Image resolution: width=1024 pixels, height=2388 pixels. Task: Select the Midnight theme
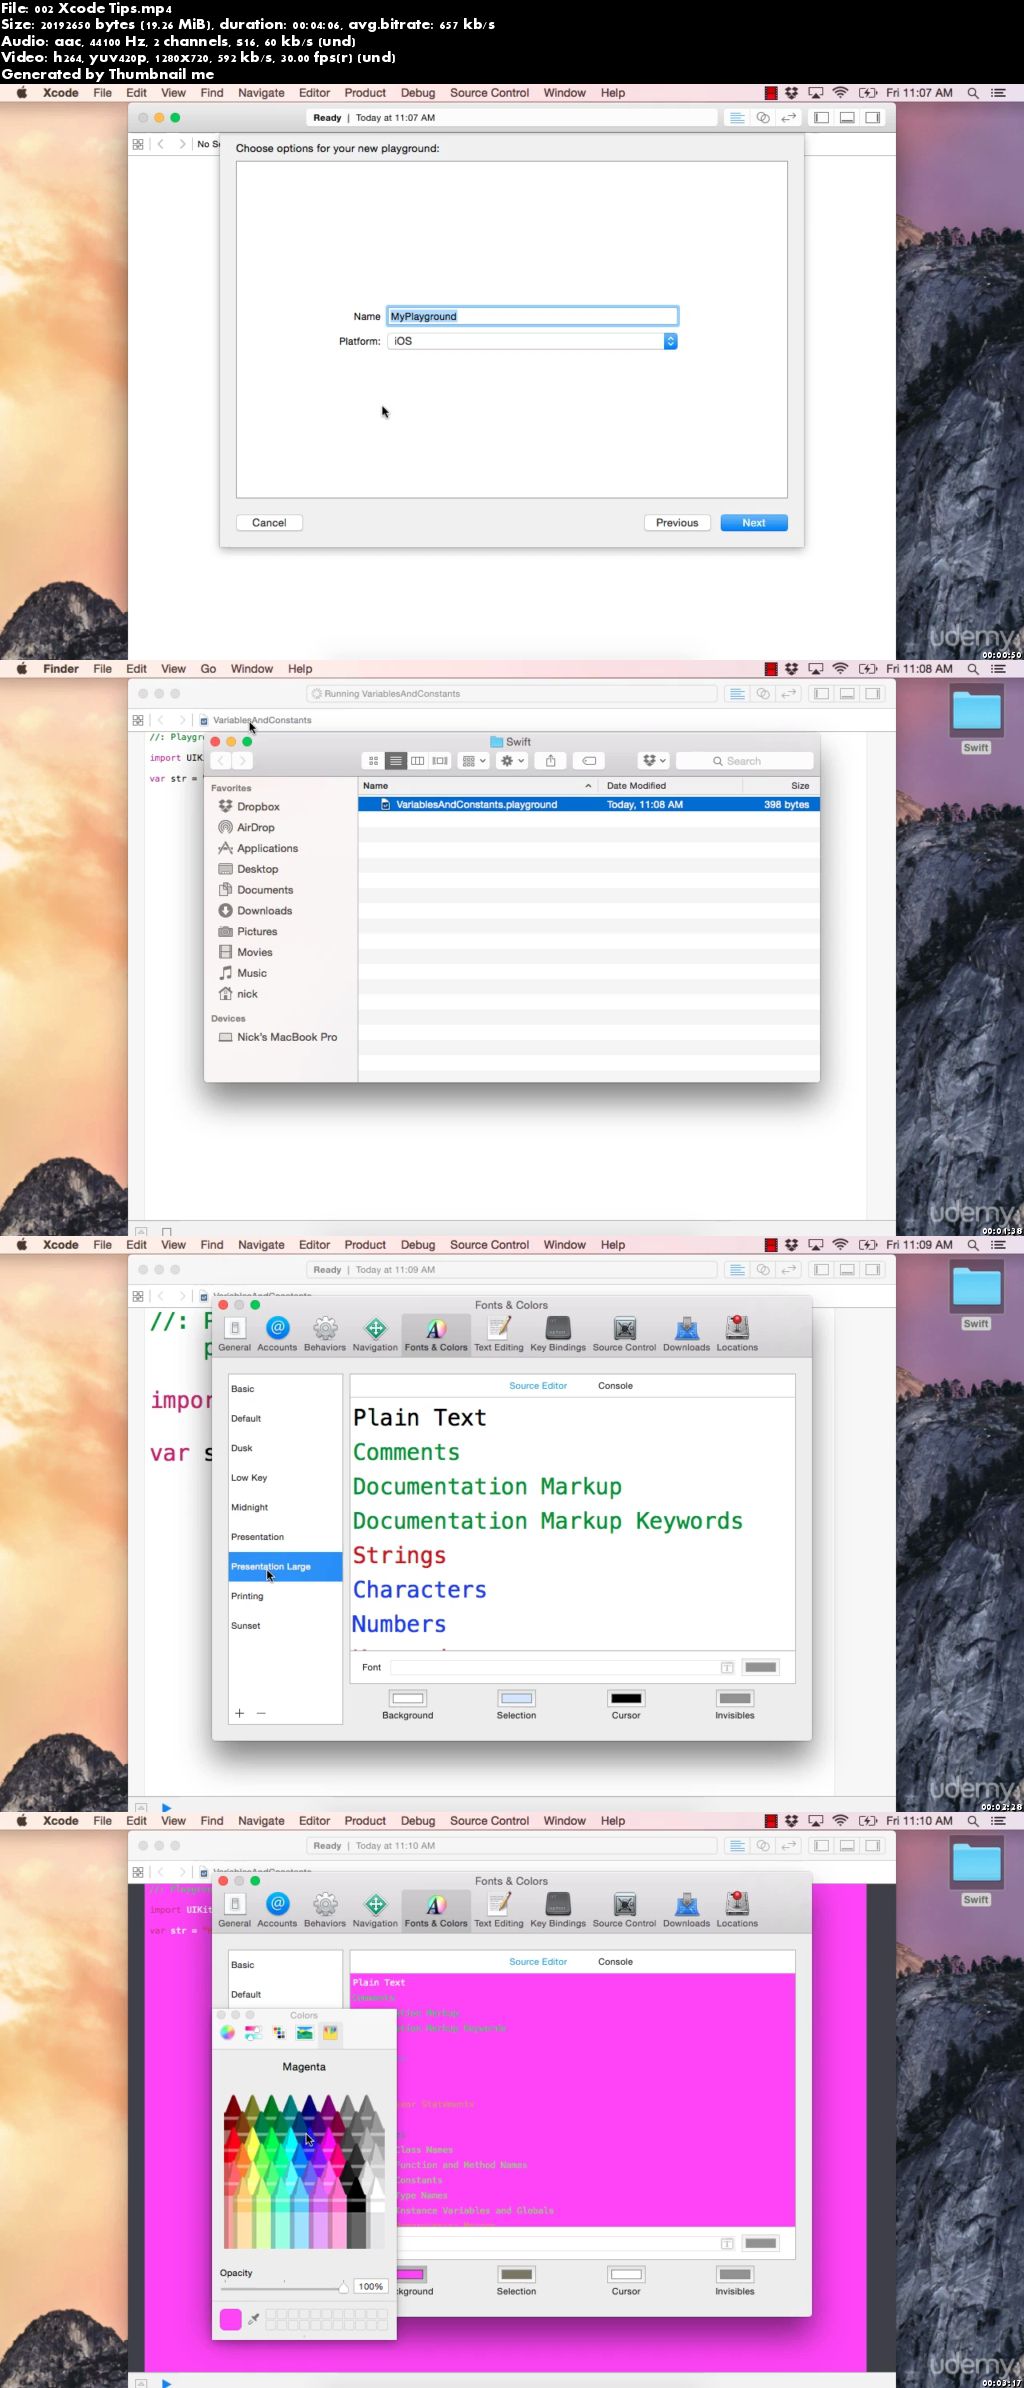click(x=285, y=1507)
